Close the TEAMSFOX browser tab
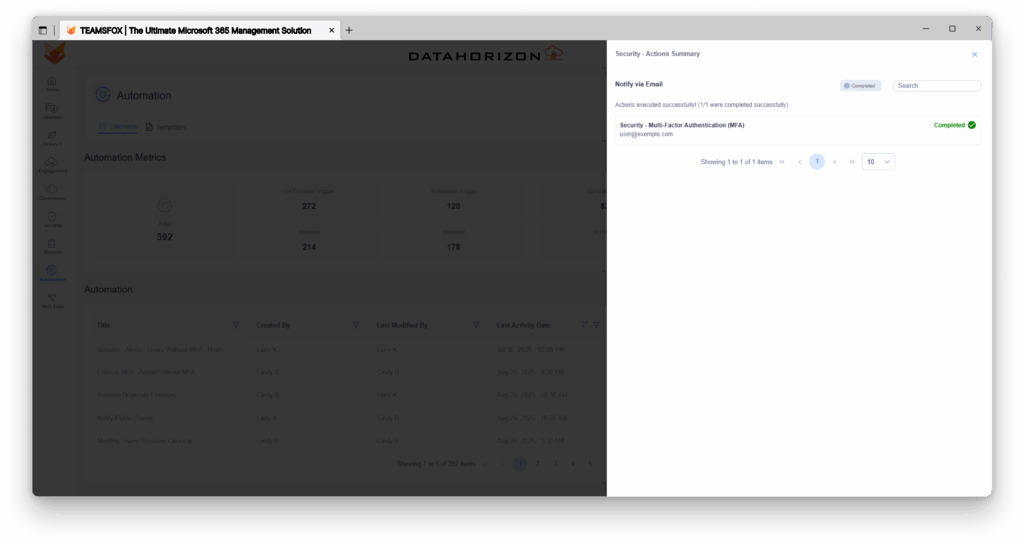 pyautogui.click(x=331, y=30)
